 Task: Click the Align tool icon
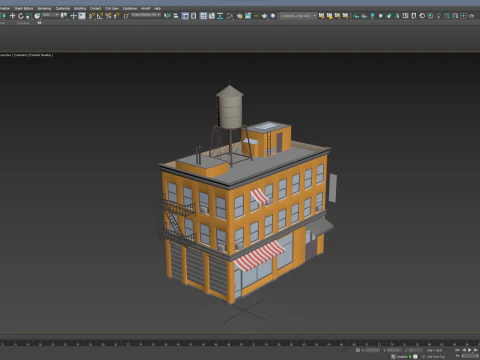click(176, 16)
